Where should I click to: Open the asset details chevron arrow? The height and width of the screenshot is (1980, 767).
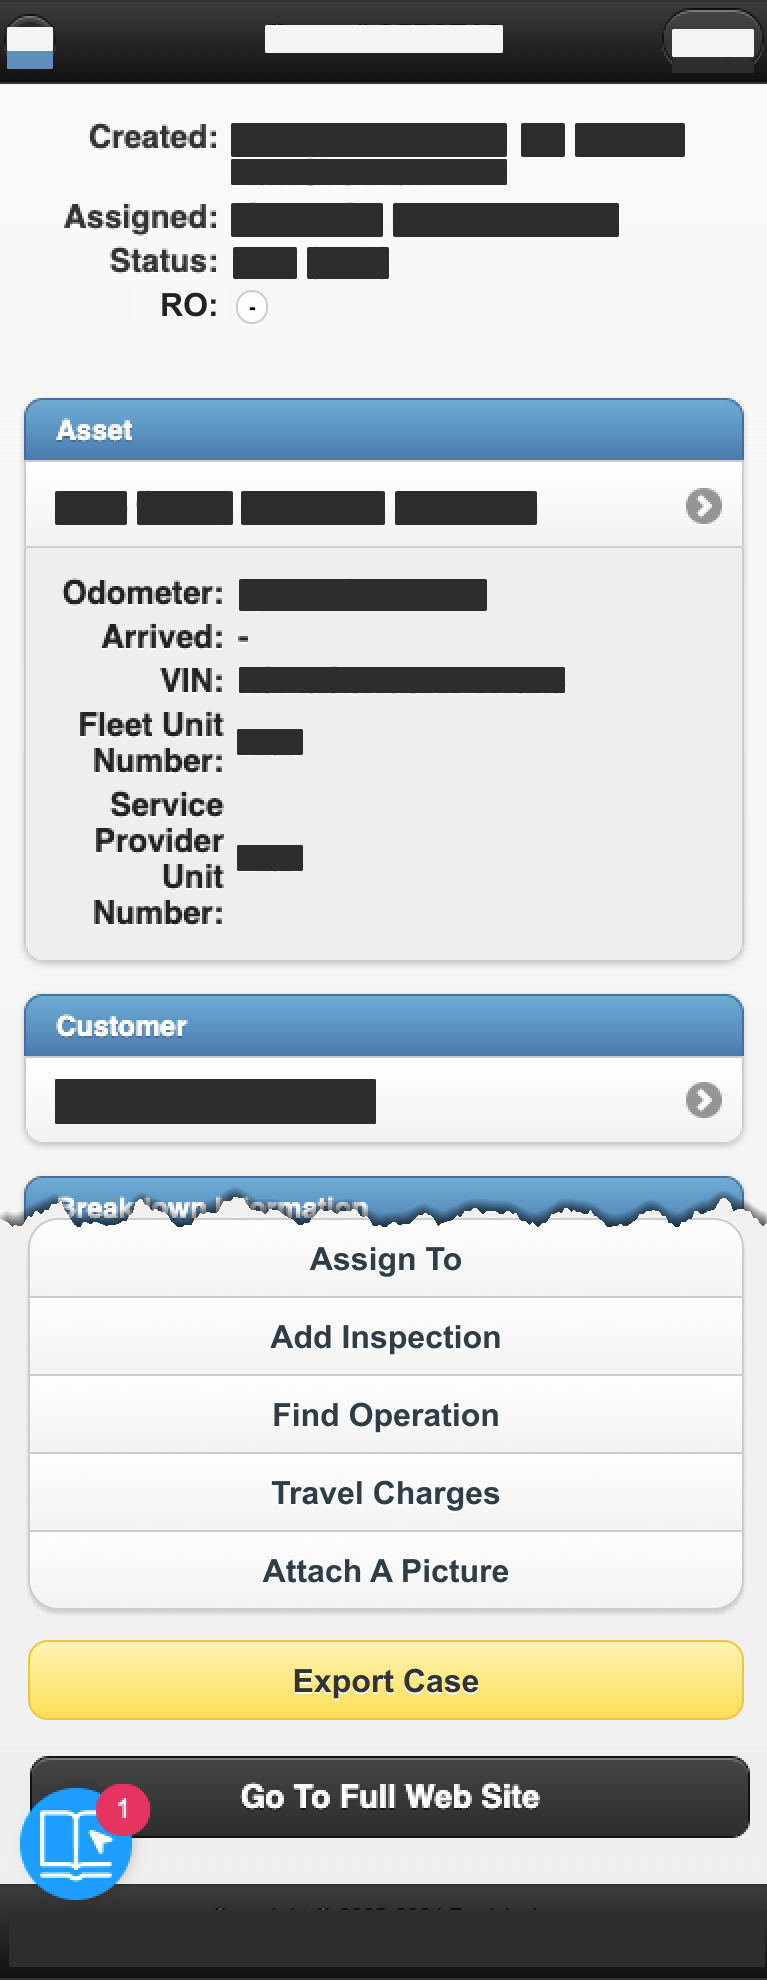(x=703, y=506)
